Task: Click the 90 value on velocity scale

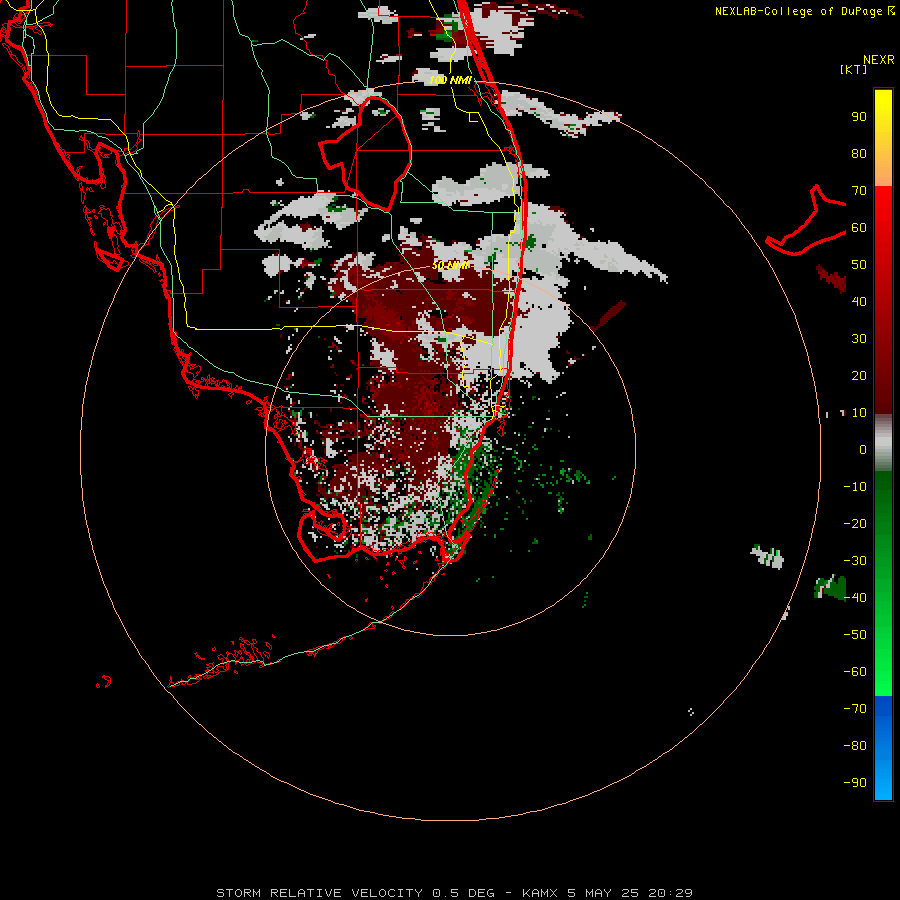Action: 859,117
